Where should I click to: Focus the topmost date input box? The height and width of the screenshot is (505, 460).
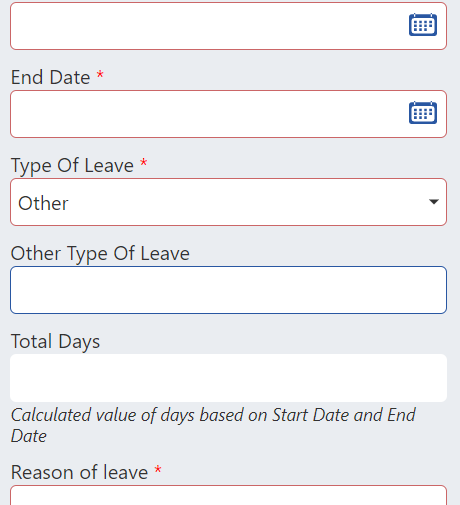(x=228, y=26)
